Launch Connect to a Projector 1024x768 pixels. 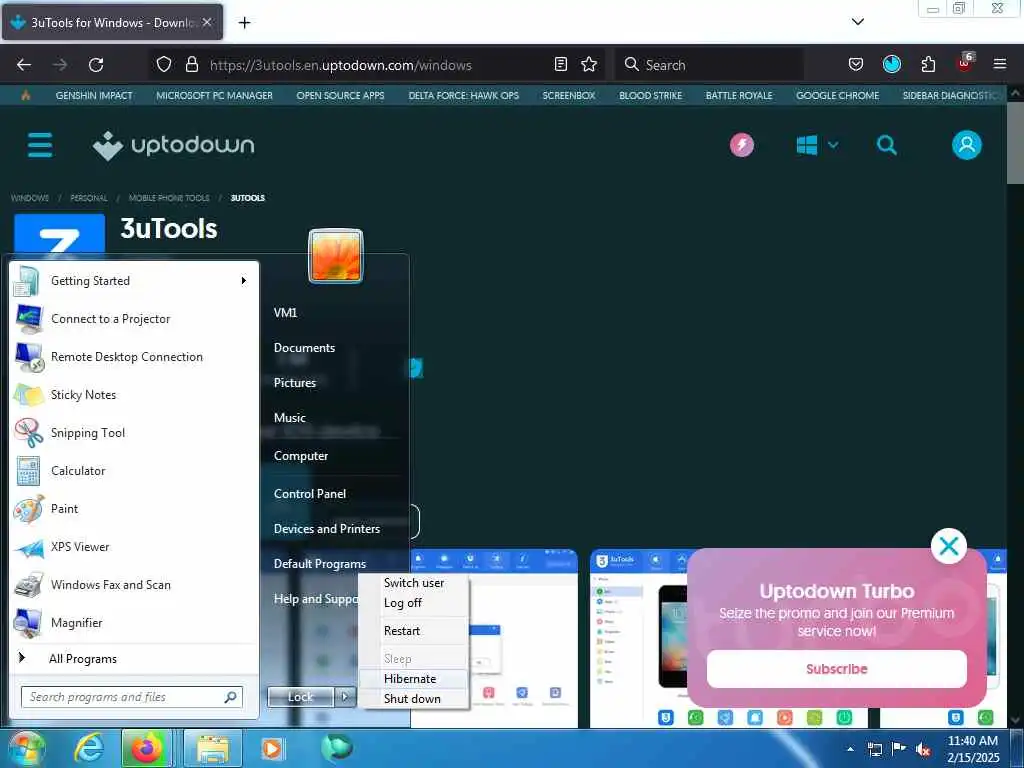134,319
